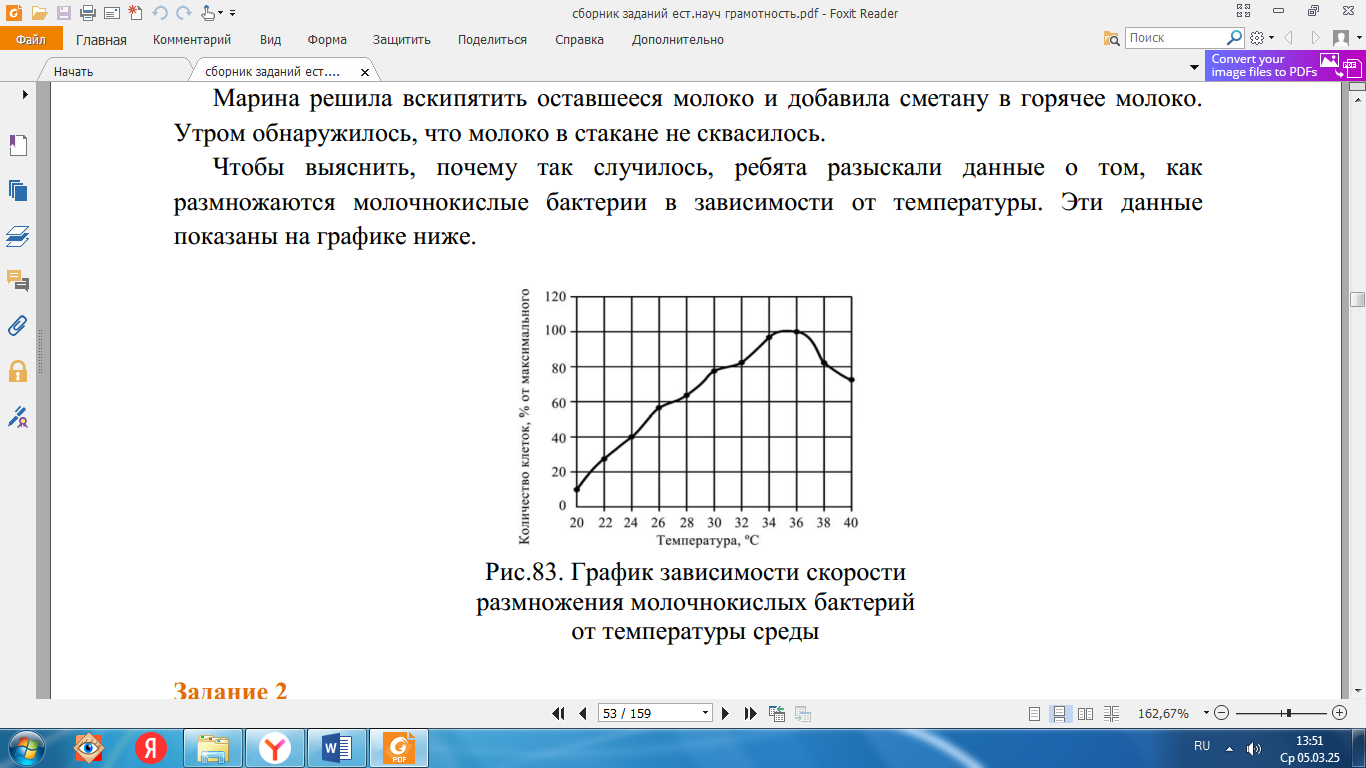
Task: Select continuous page view mode
Action: coord(1059,714)
